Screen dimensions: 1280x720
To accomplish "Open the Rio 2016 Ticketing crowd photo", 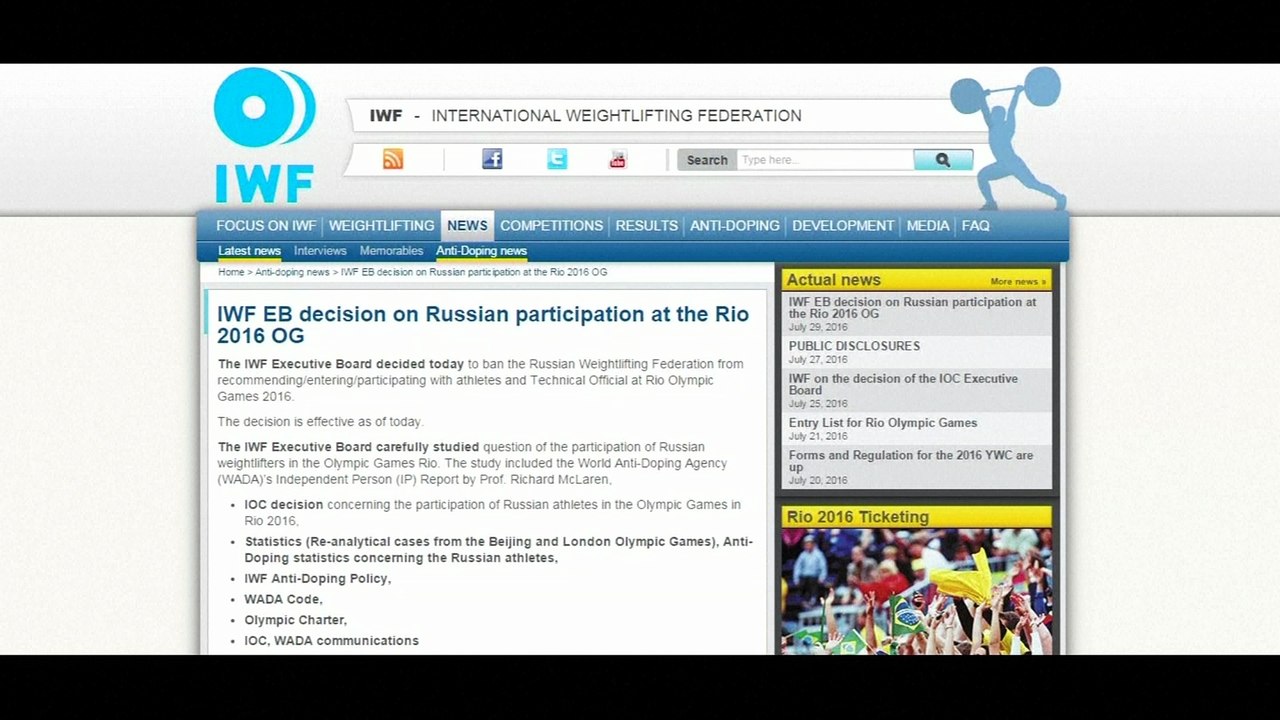I will click(x=917, y=592).
